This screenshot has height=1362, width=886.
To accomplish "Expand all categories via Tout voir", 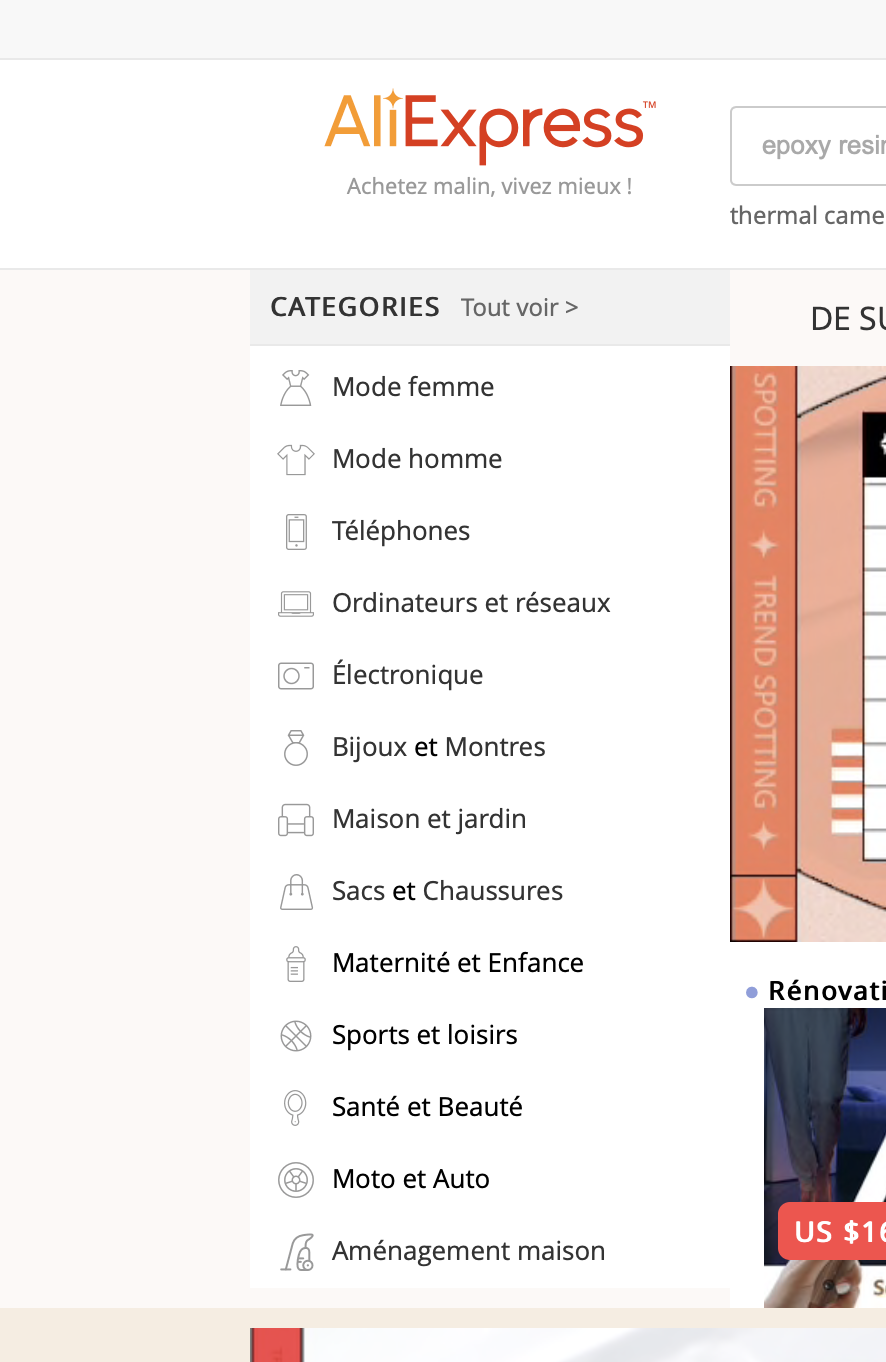I will 519,307.
